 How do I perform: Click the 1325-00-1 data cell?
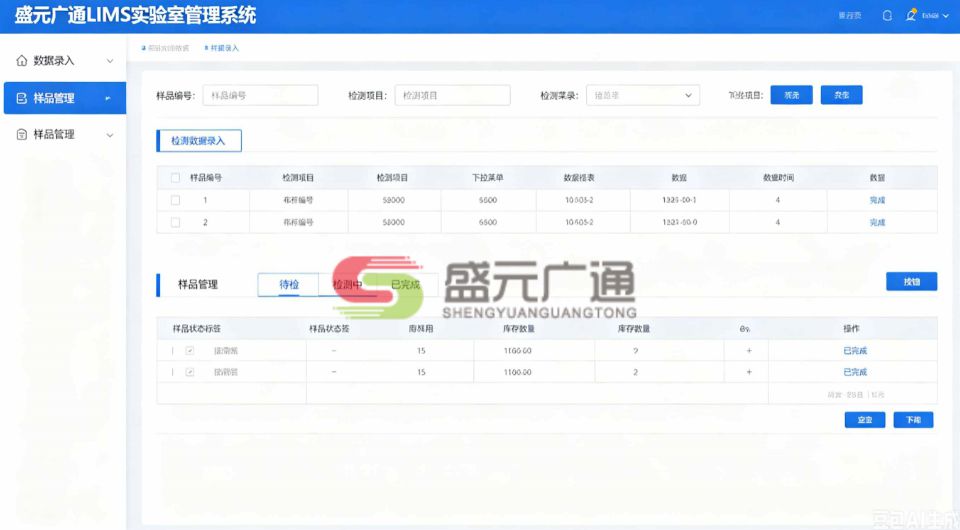[679, 200]
